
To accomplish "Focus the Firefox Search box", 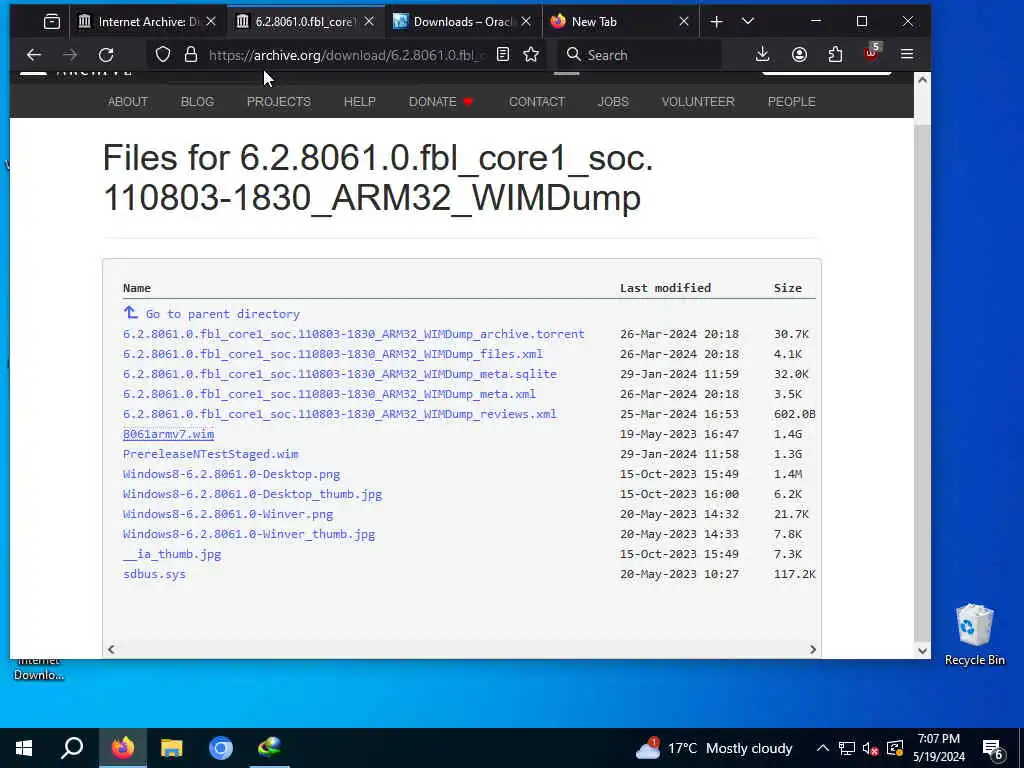I will tap(640, 55).
